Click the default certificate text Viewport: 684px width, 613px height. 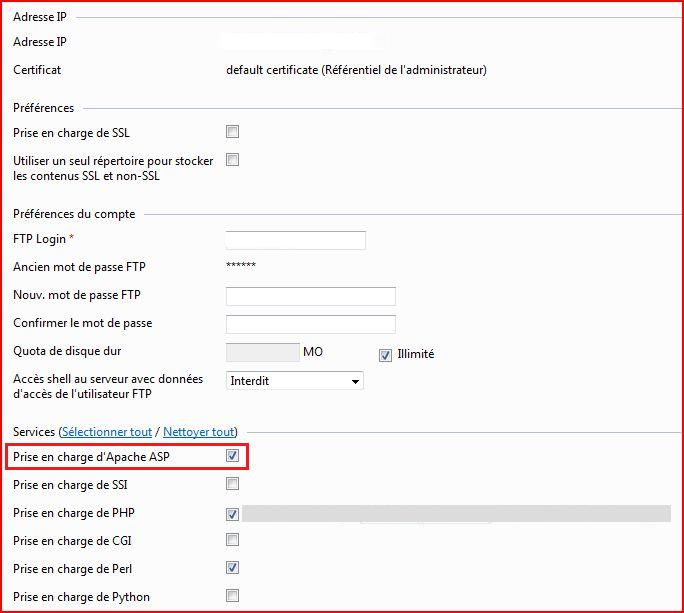click(356, 70)
